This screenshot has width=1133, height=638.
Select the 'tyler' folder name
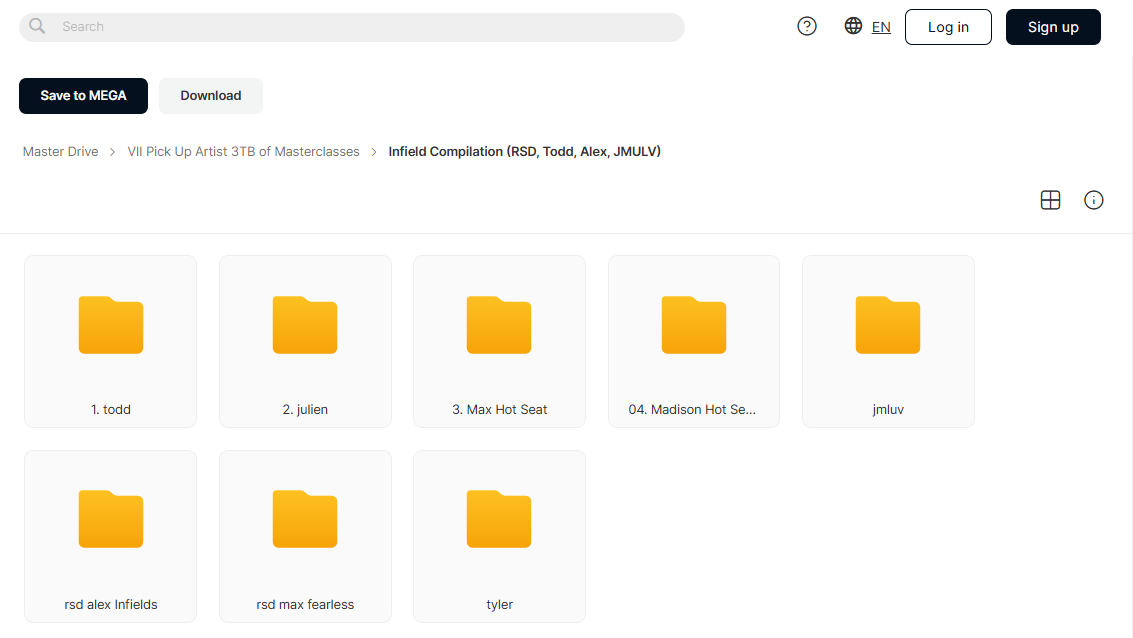[499, 605]
